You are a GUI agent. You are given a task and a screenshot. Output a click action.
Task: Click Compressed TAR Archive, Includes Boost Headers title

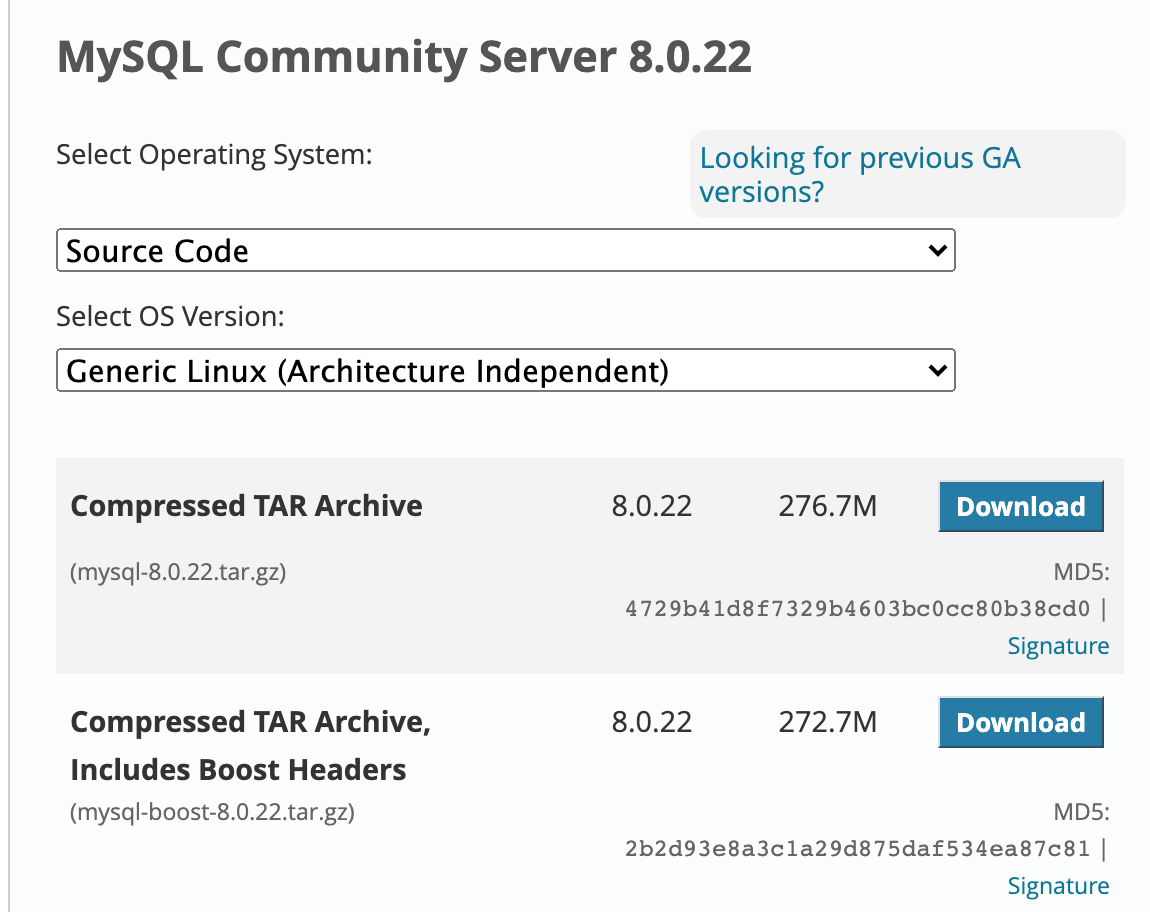pyautogui.click(x=251, y=746)
